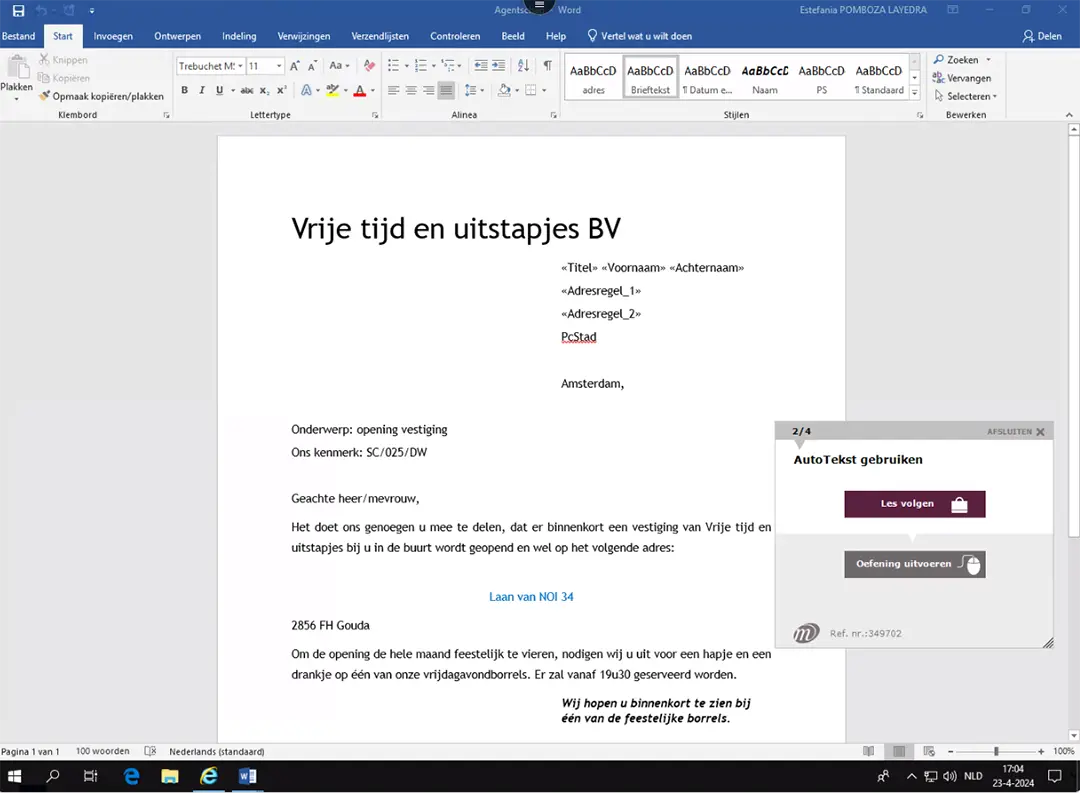Adjust the zoom slider
The height and width of the screenshot is (793, 1080).
click(996, 751)
